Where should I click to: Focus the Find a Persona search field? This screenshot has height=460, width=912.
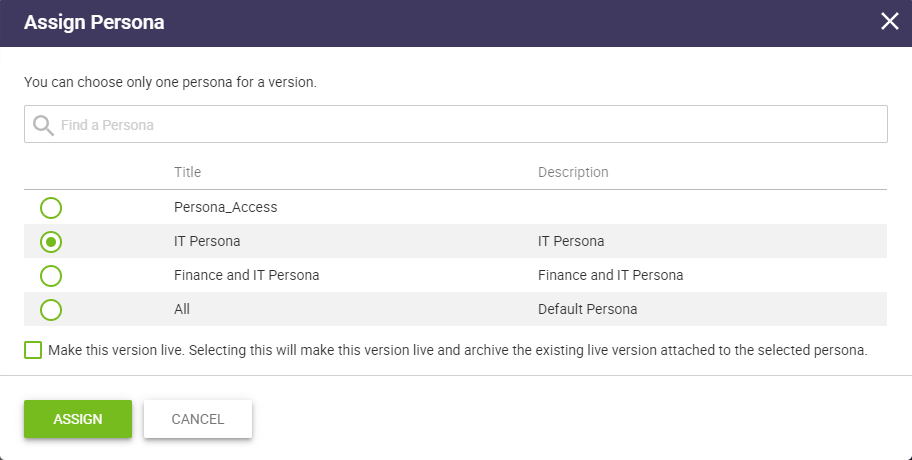[470, 125]
